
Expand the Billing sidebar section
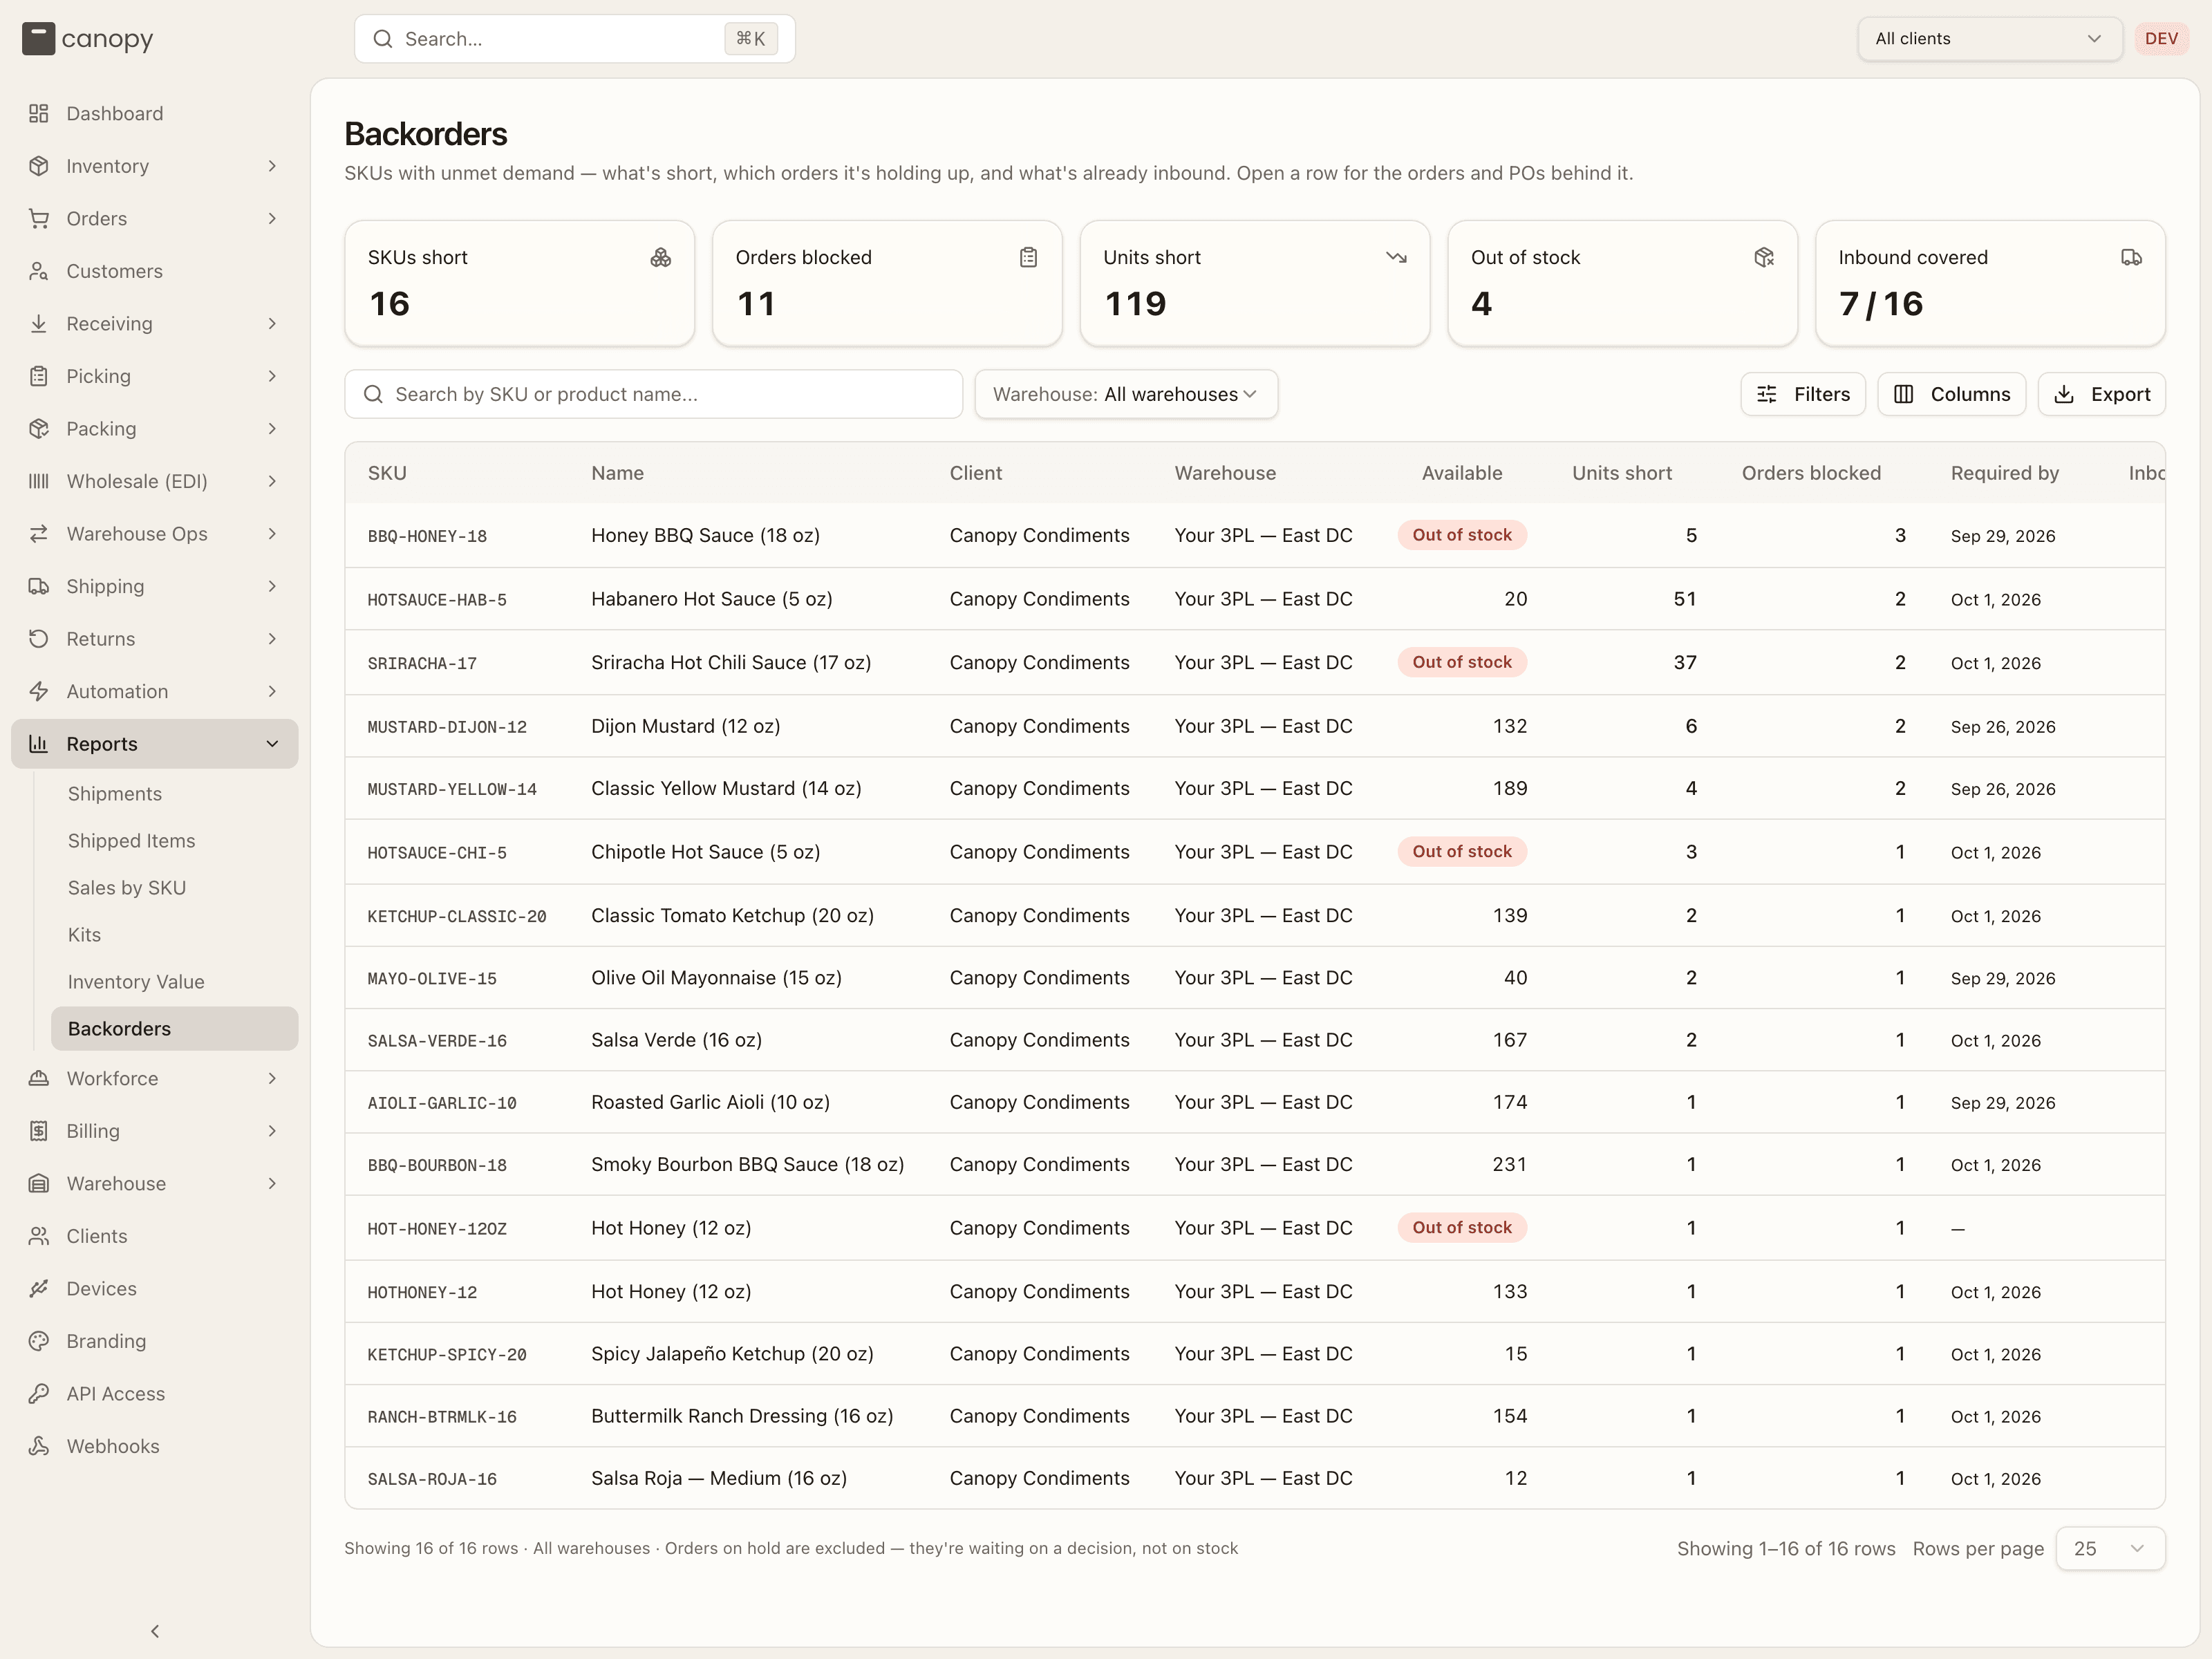[154, 1131]
